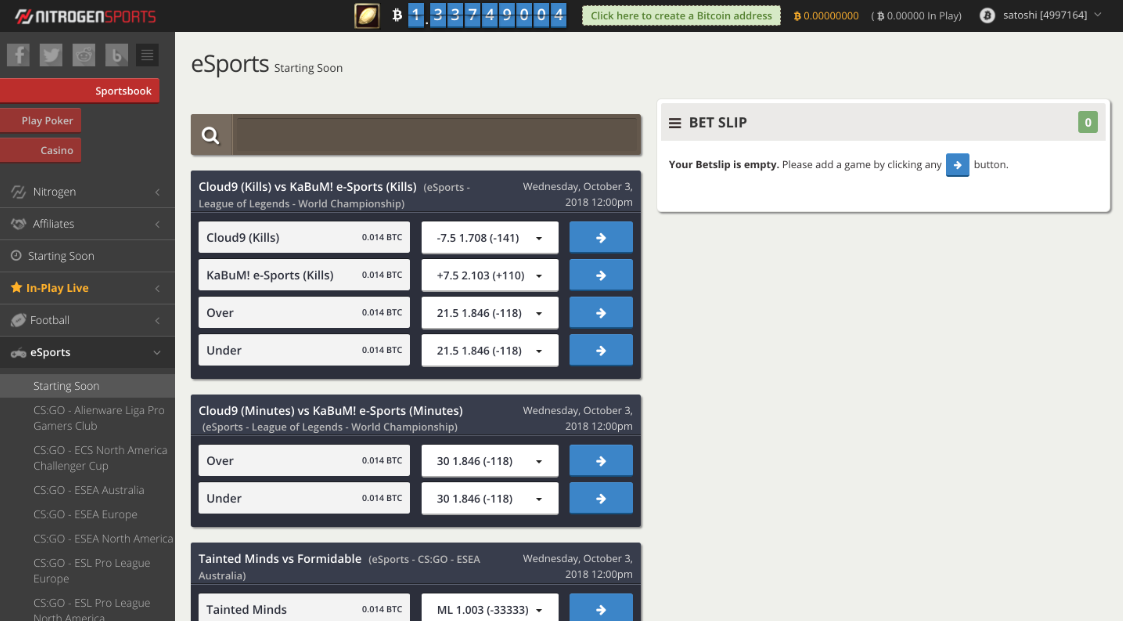Open Minutes Over 30 odds dropdown

[490, 461]
